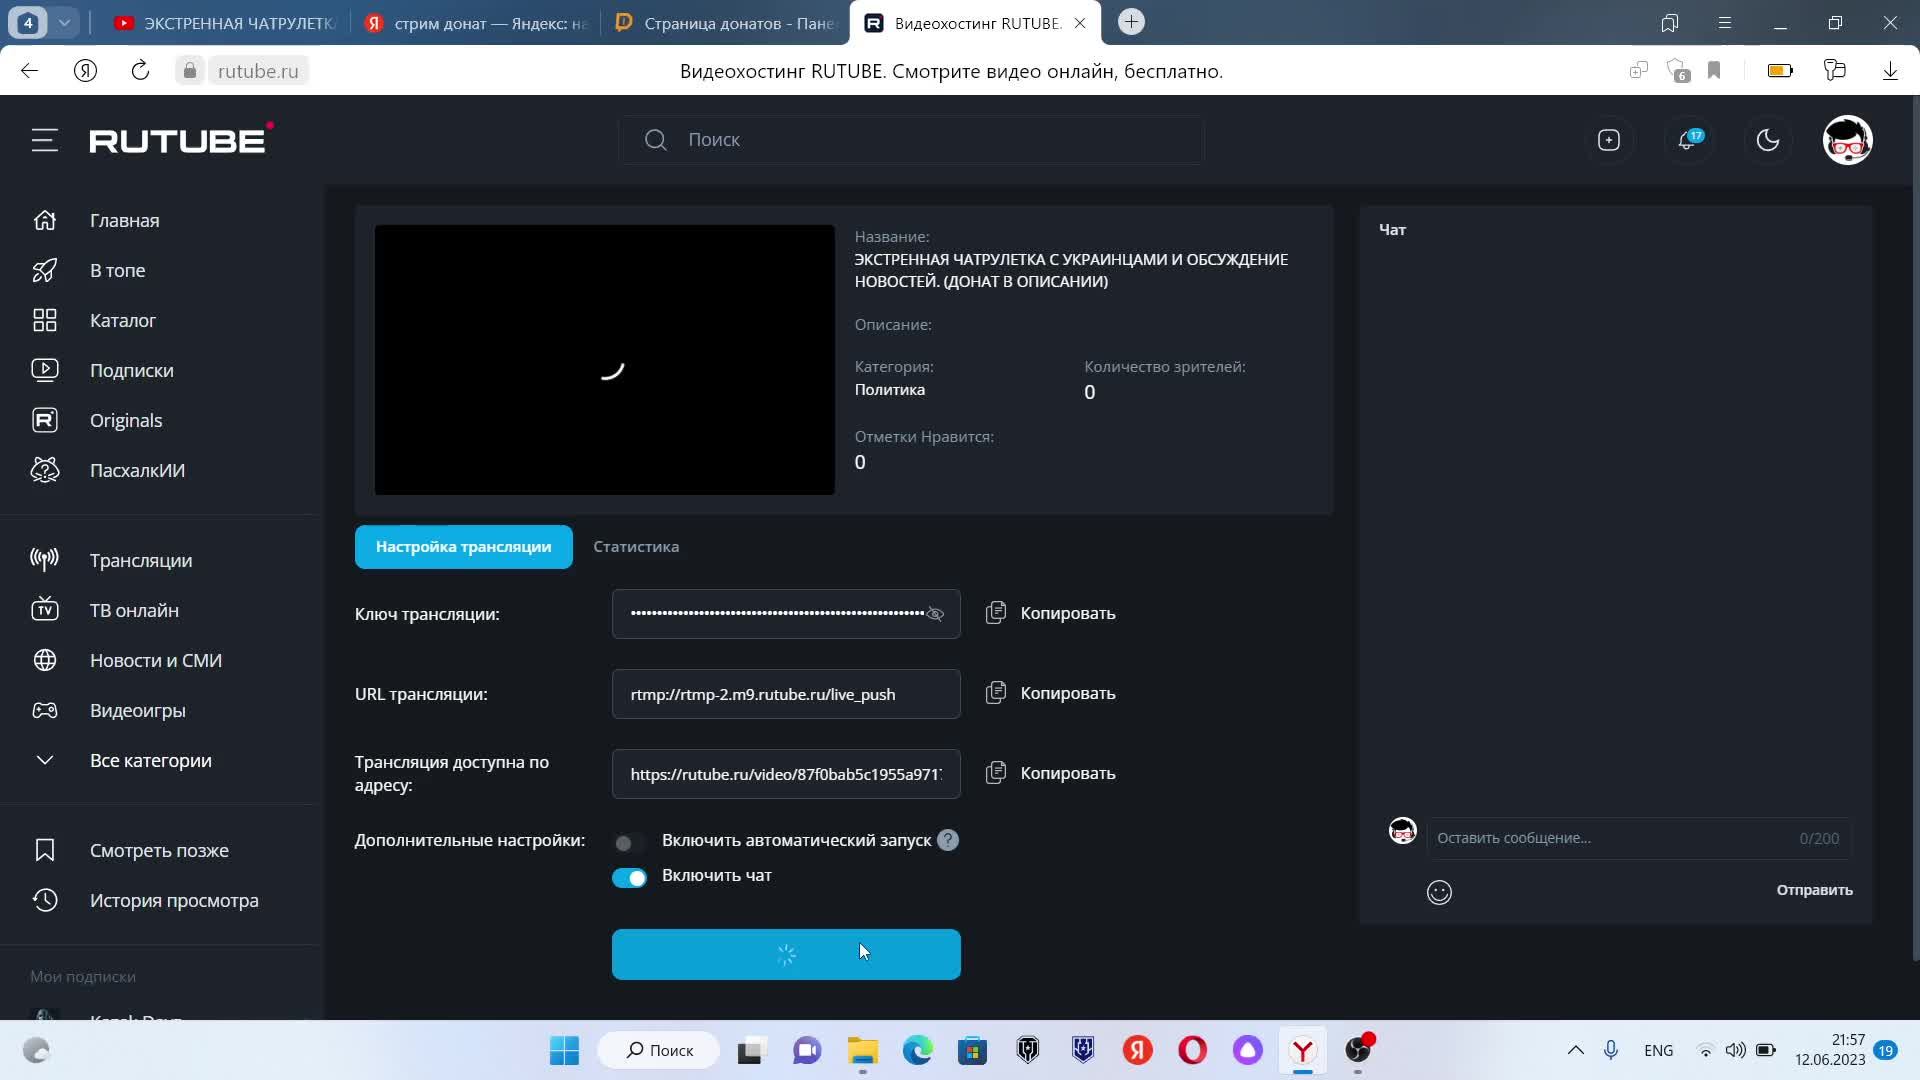
Task: Click Копировать for the broadcast address
Action: (1067, 773)
